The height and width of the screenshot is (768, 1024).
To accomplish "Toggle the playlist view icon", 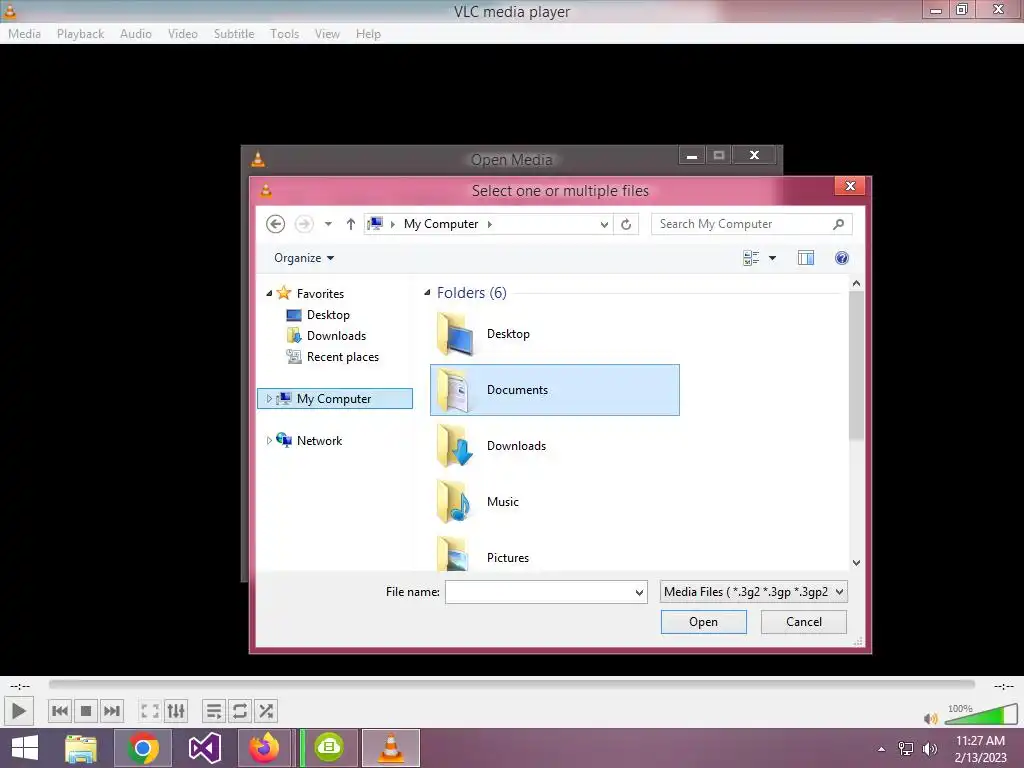I will (x=214, y=711).
